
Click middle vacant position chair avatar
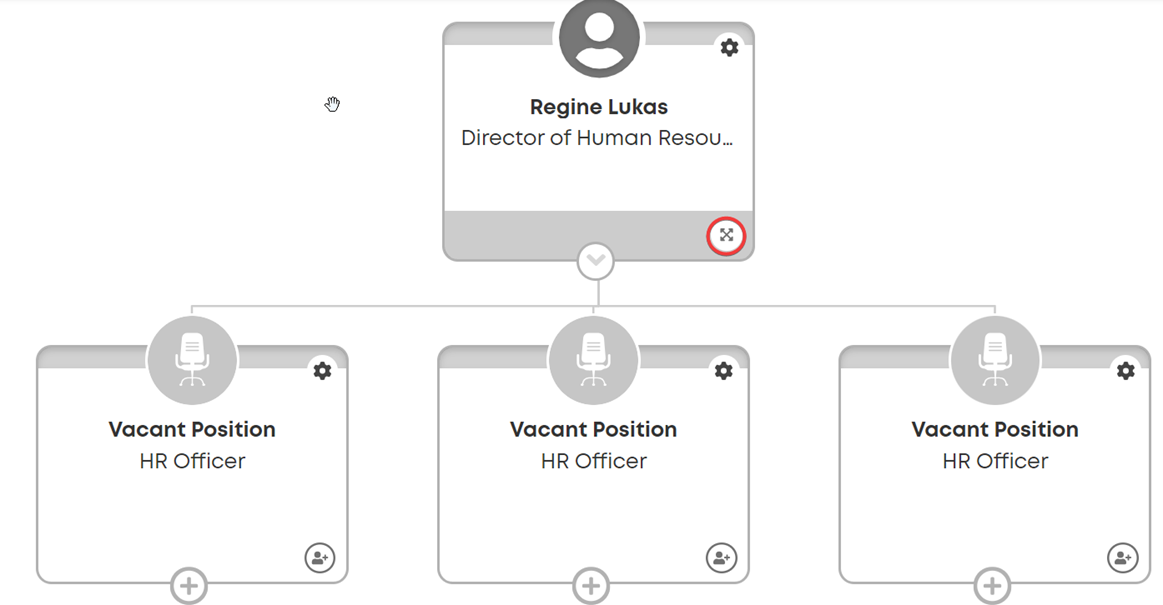(x=593, y=360)
